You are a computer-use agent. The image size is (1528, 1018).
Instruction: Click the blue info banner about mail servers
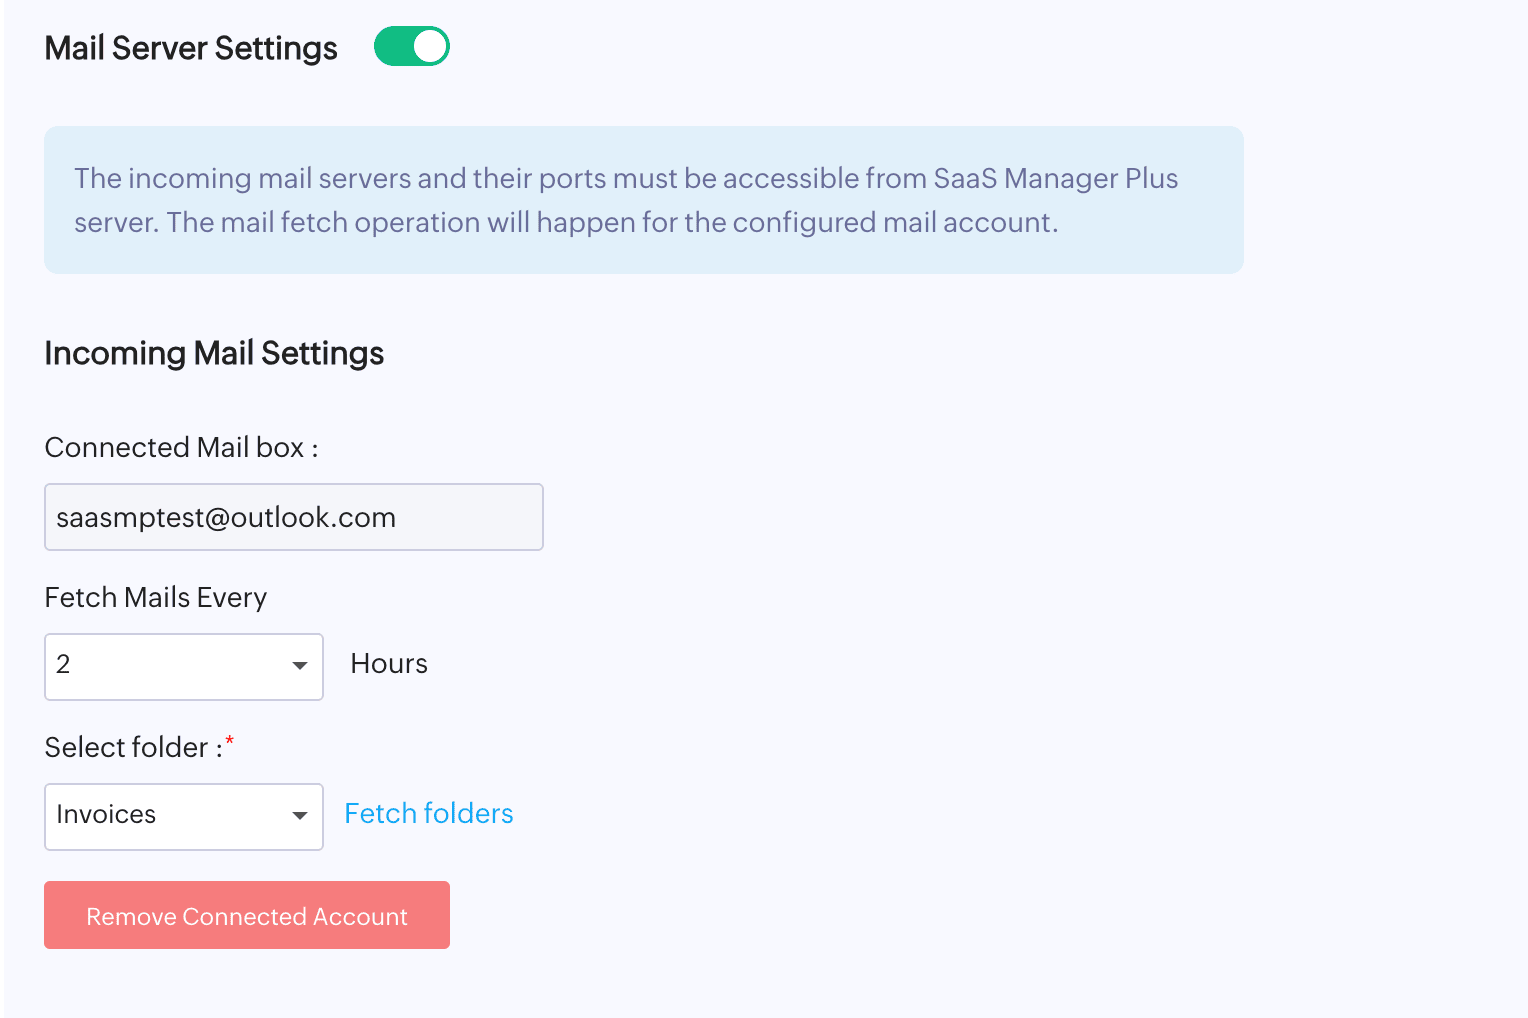(x=643, y=200)
